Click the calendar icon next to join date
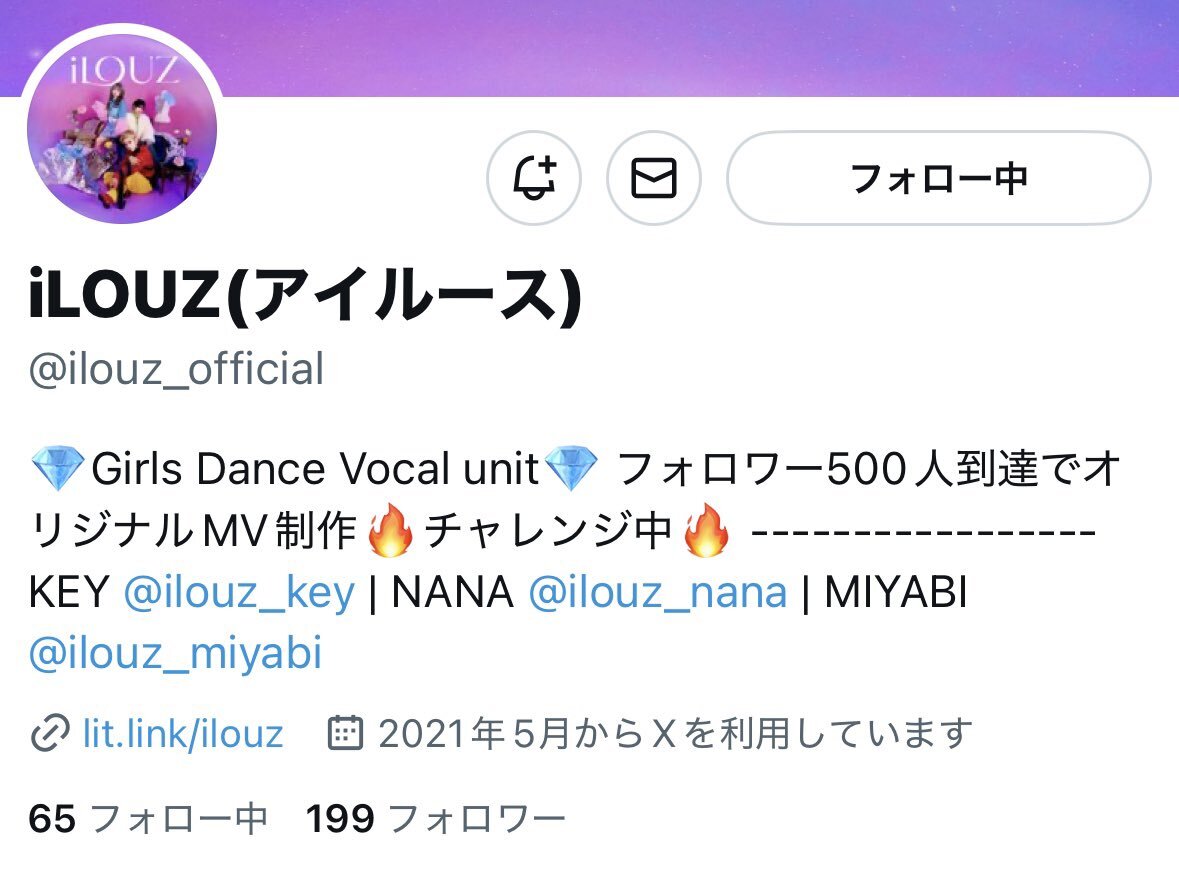Image resolution: width=1179 pixels, height=885 pixels. coord(346,733)
